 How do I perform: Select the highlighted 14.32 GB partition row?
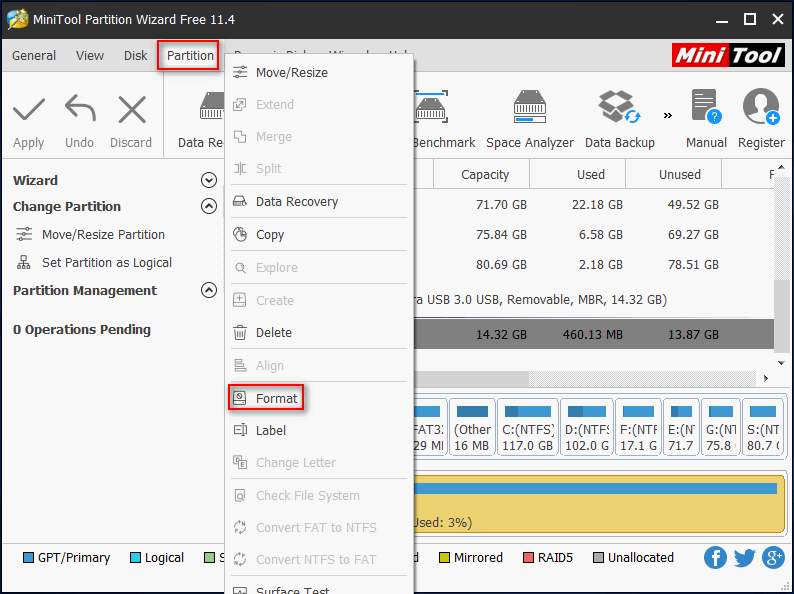(x=594, y=335)
